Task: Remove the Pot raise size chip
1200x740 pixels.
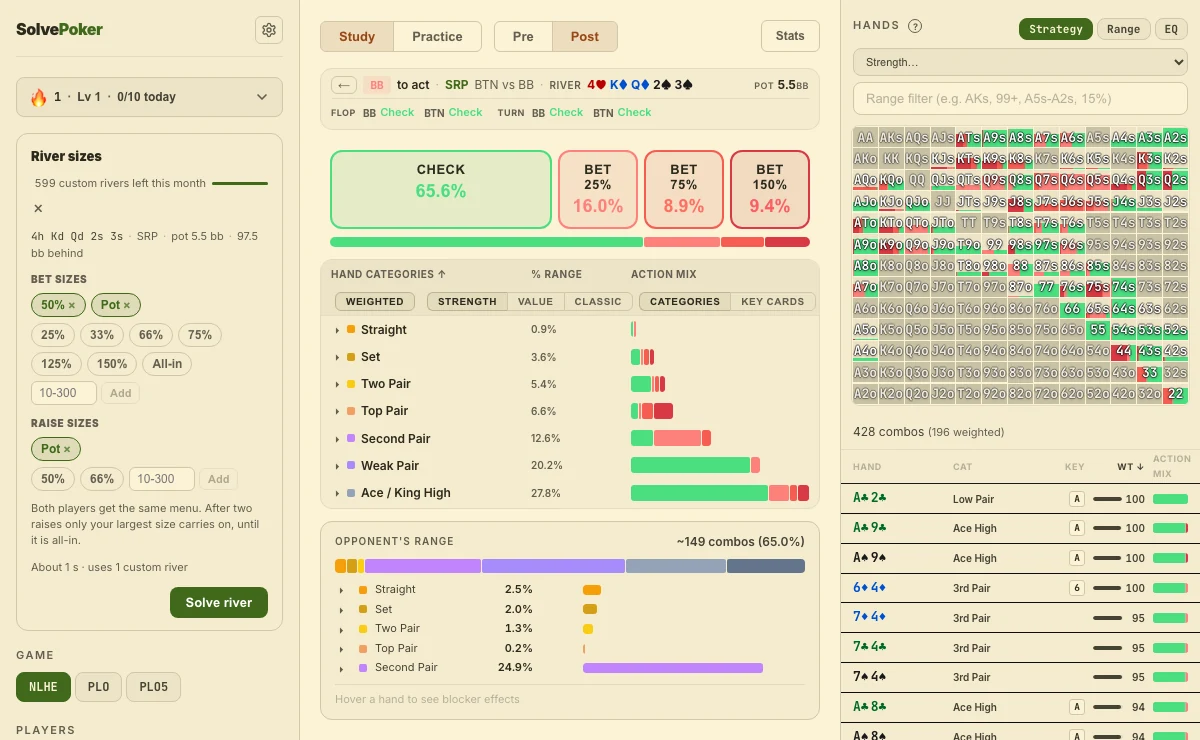Action: pyautogui.click(x=68, y=449)
